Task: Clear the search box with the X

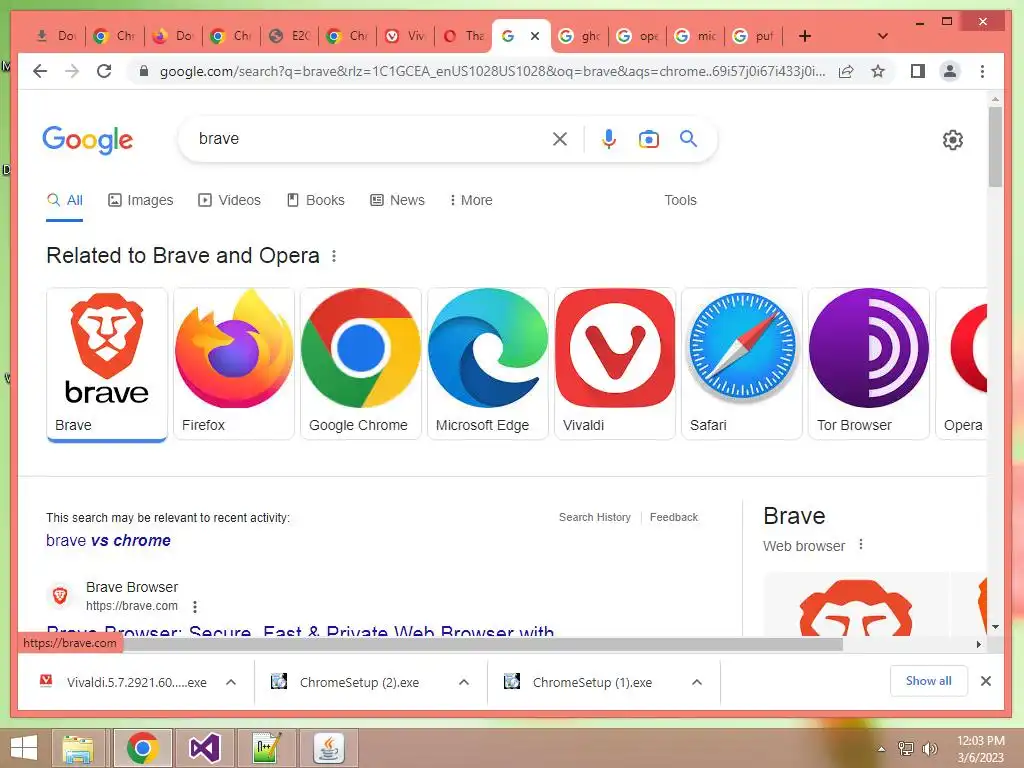Action: [560, 139]
